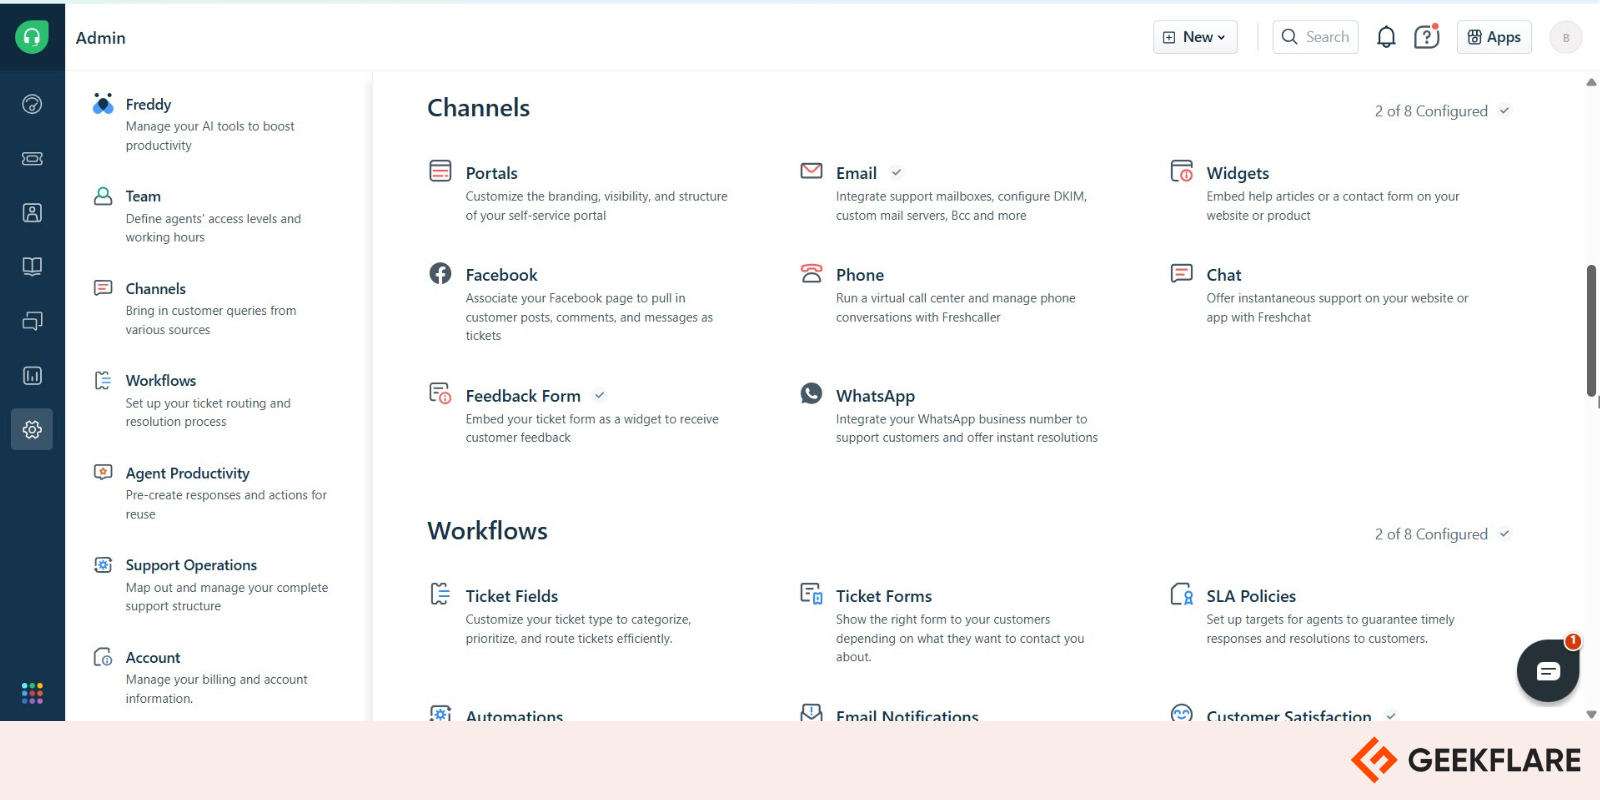The width and height of the screenshot is (1600, 800).
Task: Select Support Operations in the admin sidebar
Action: (191, 565)
